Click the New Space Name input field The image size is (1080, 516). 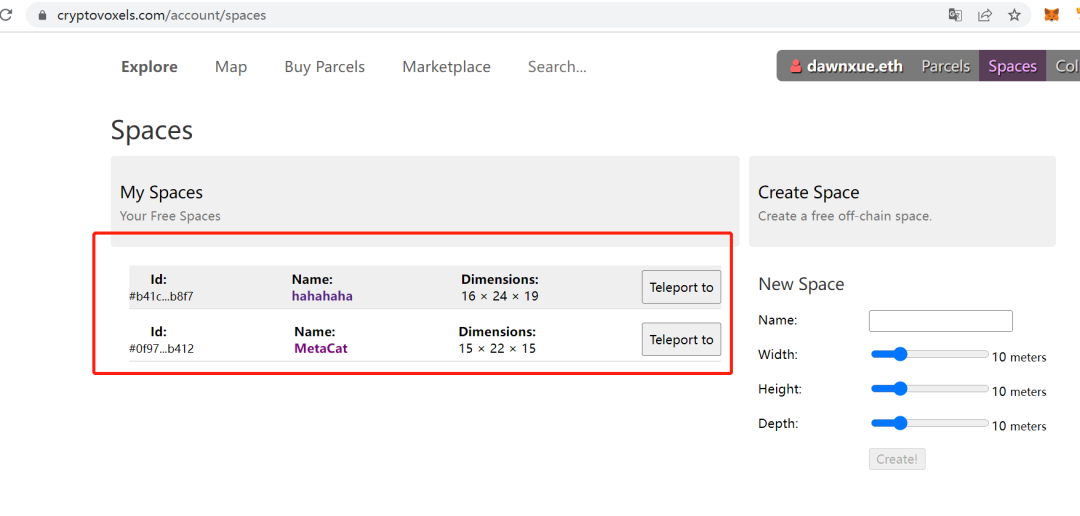click(x=941, y=321)
